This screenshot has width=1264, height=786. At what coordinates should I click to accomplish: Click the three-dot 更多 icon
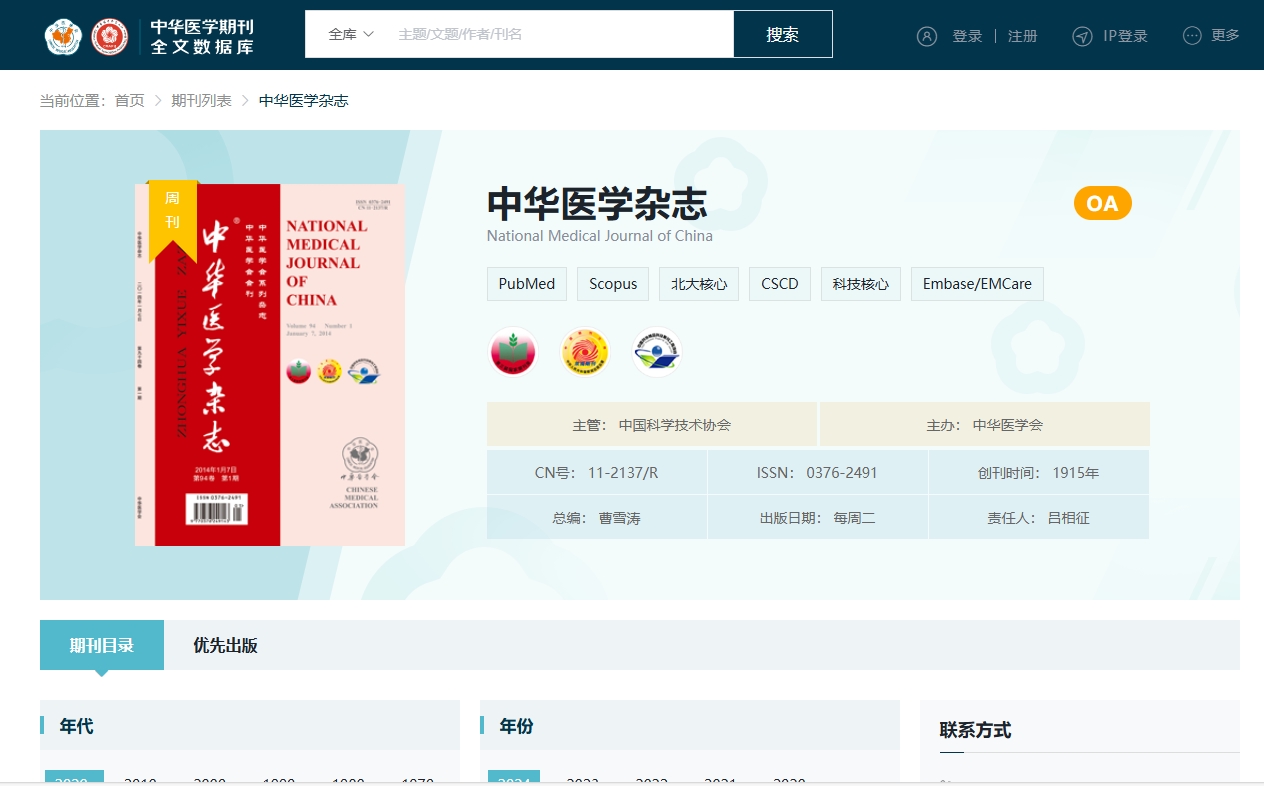point(1192,35)
